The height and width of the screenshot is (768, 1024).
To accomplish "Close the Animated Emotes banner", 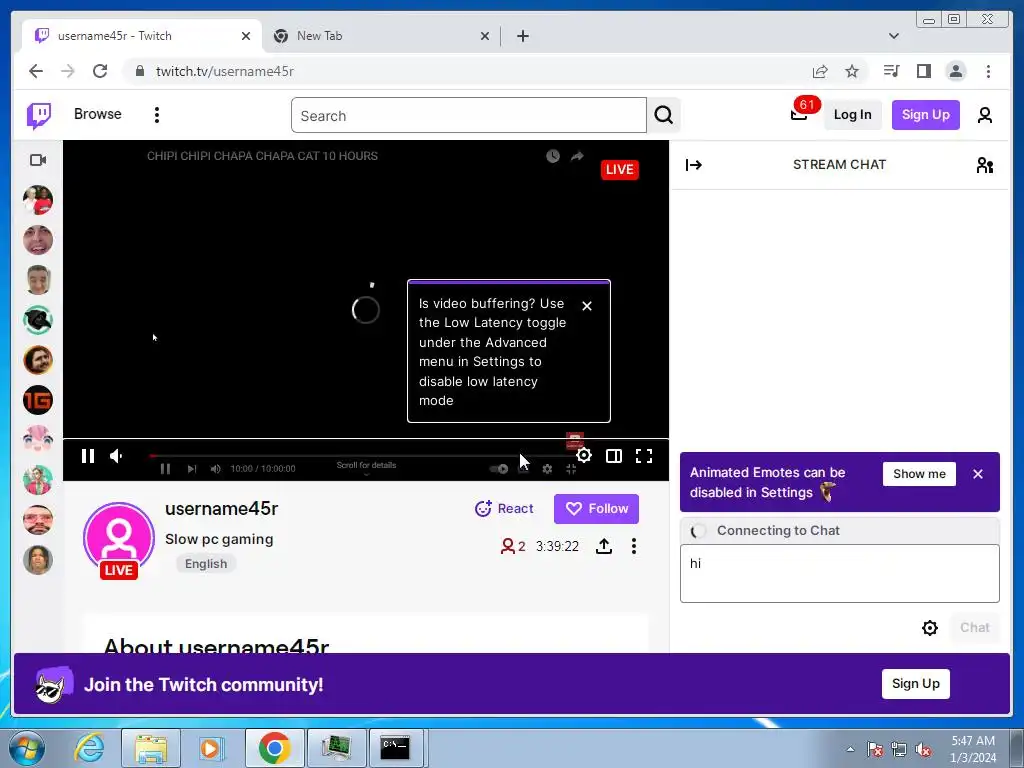I will (x=978, y=474).
